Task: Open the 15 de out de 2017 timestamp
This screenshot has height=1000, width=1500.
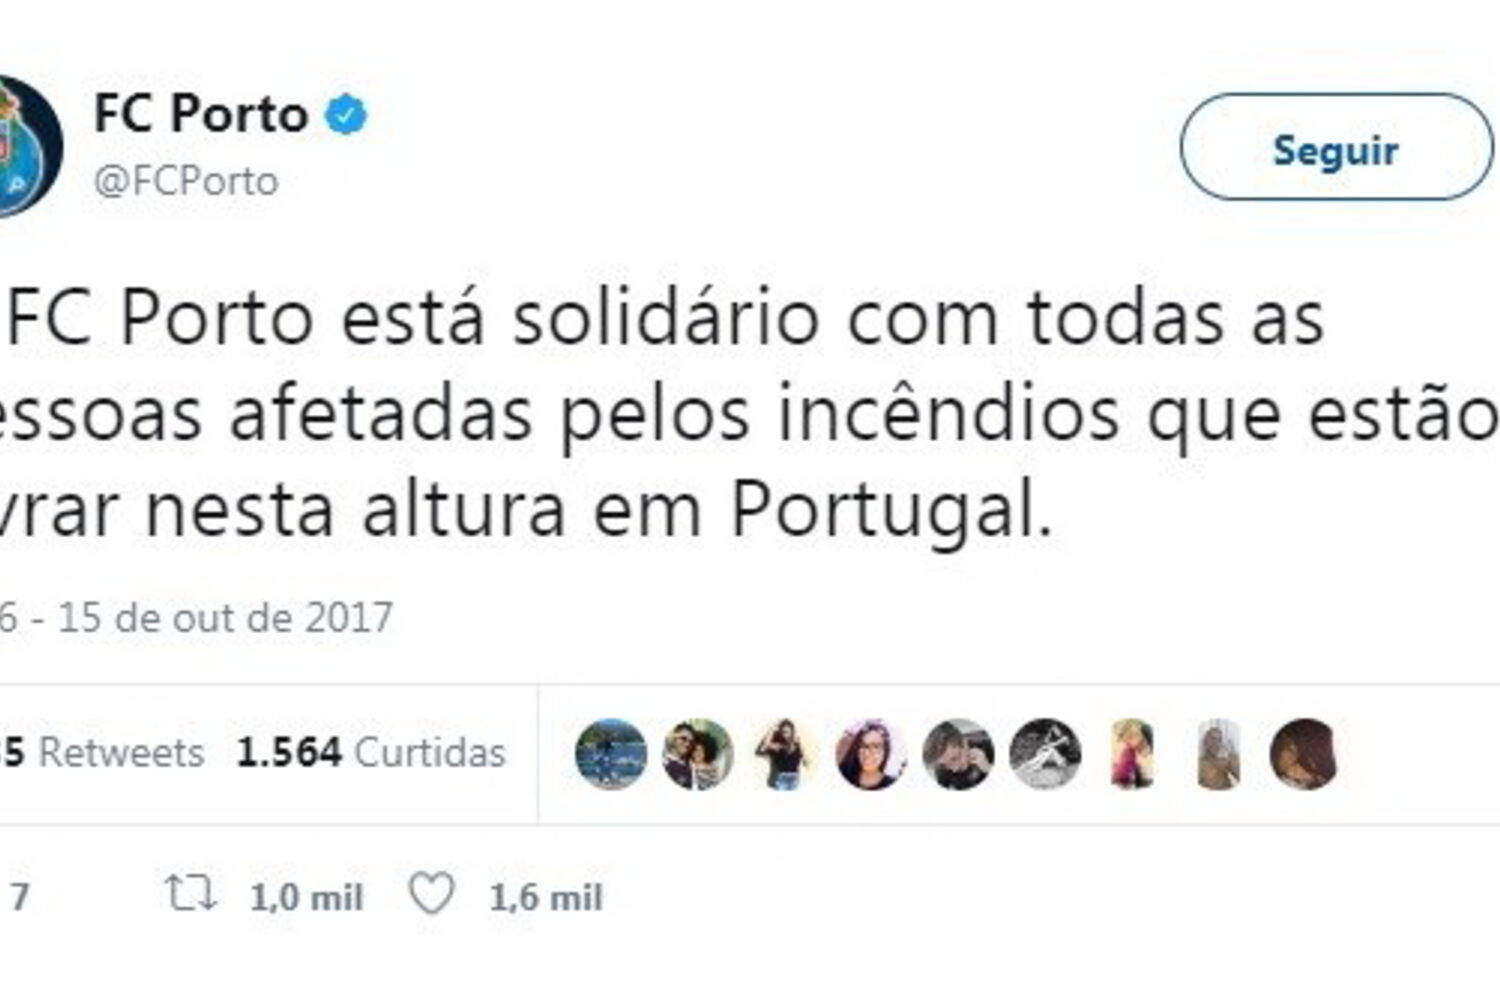Action: click(225, 617)
